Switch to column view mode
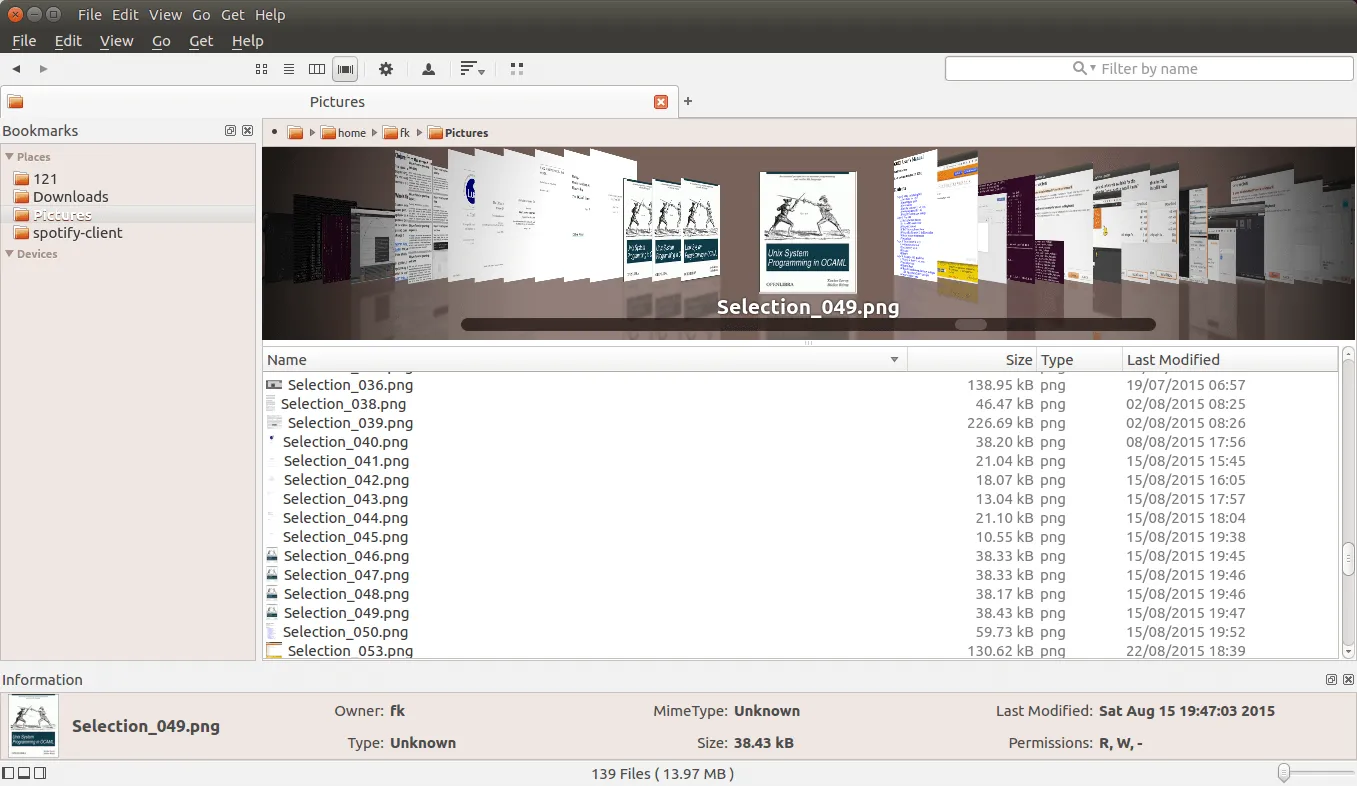Image resolution: width=1357 pixels, height=786 pixels. (x=317, y=69)
